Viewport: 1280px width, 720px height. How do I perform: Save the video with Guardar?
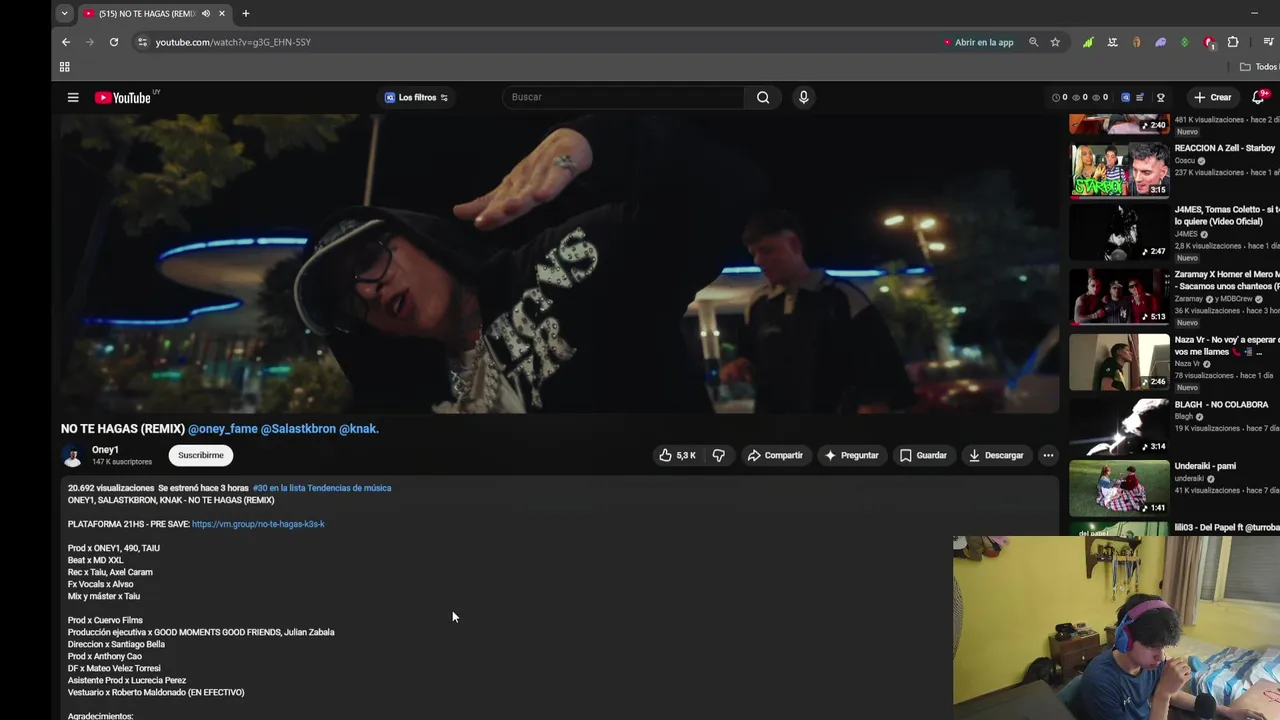coord(922,455)
